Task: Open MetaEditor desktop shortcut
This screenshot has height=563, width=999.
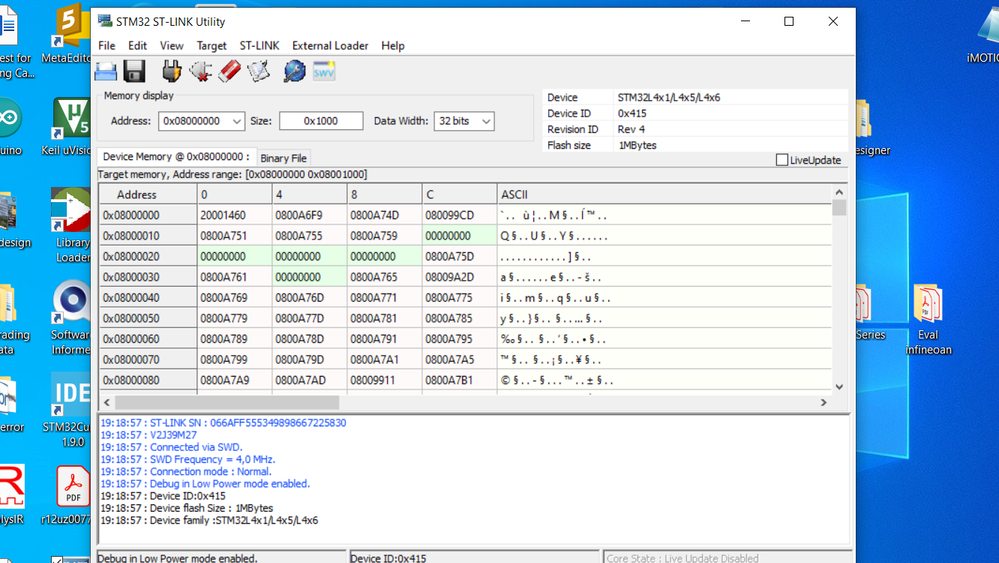Action: tap(68, 33)
